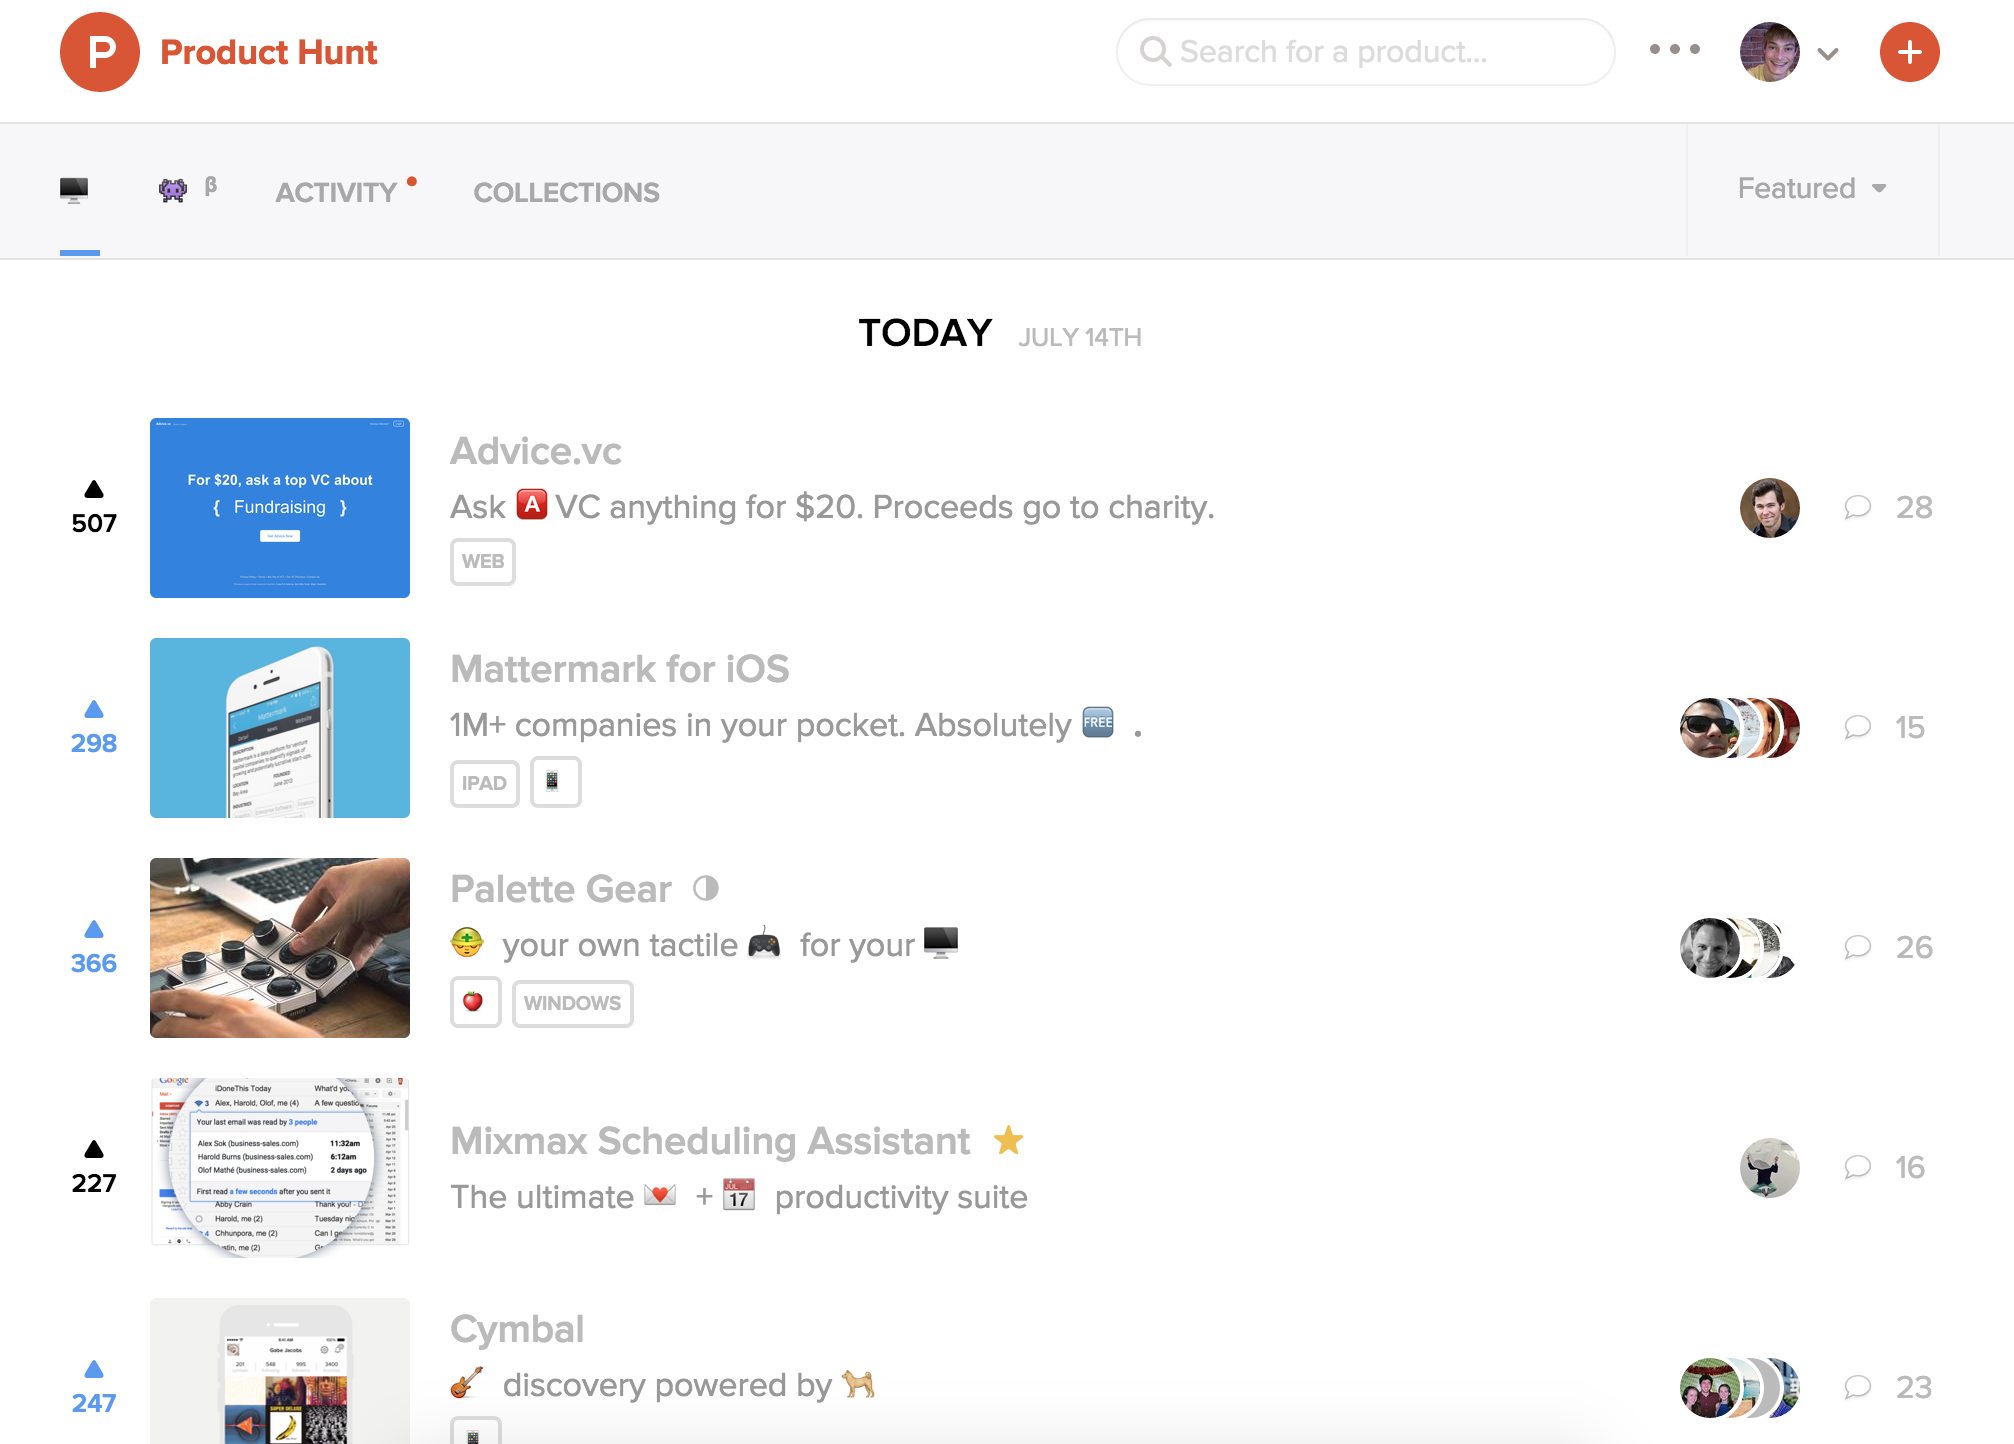2014x1444 pixels.
Task: Select the ACTIVITY tab
Action: pos(336,191)
